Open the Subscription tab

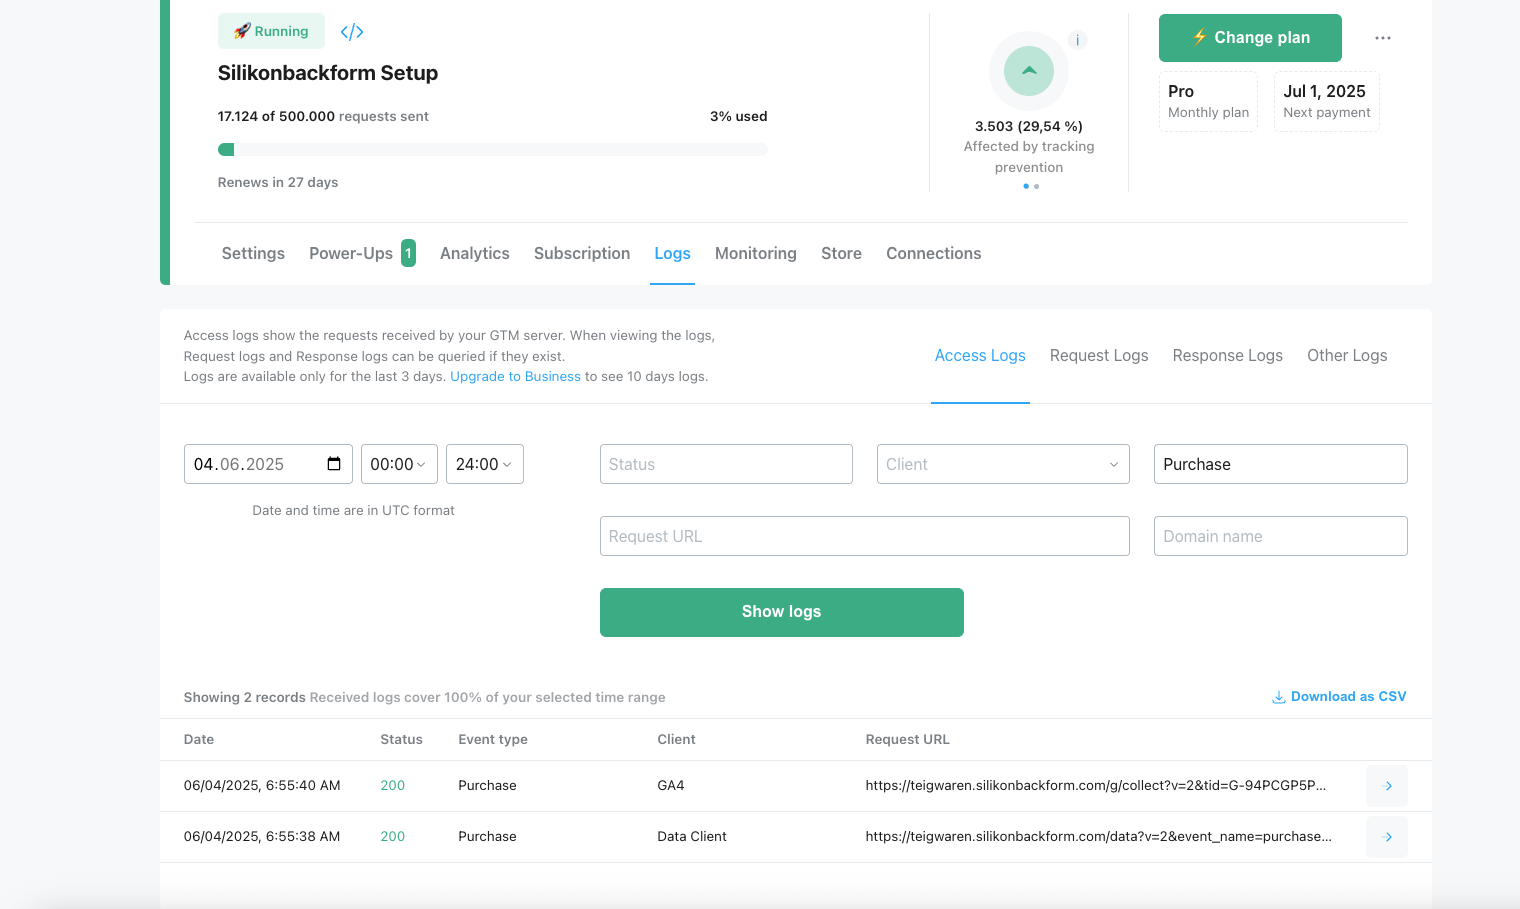(x=582, y=254)
